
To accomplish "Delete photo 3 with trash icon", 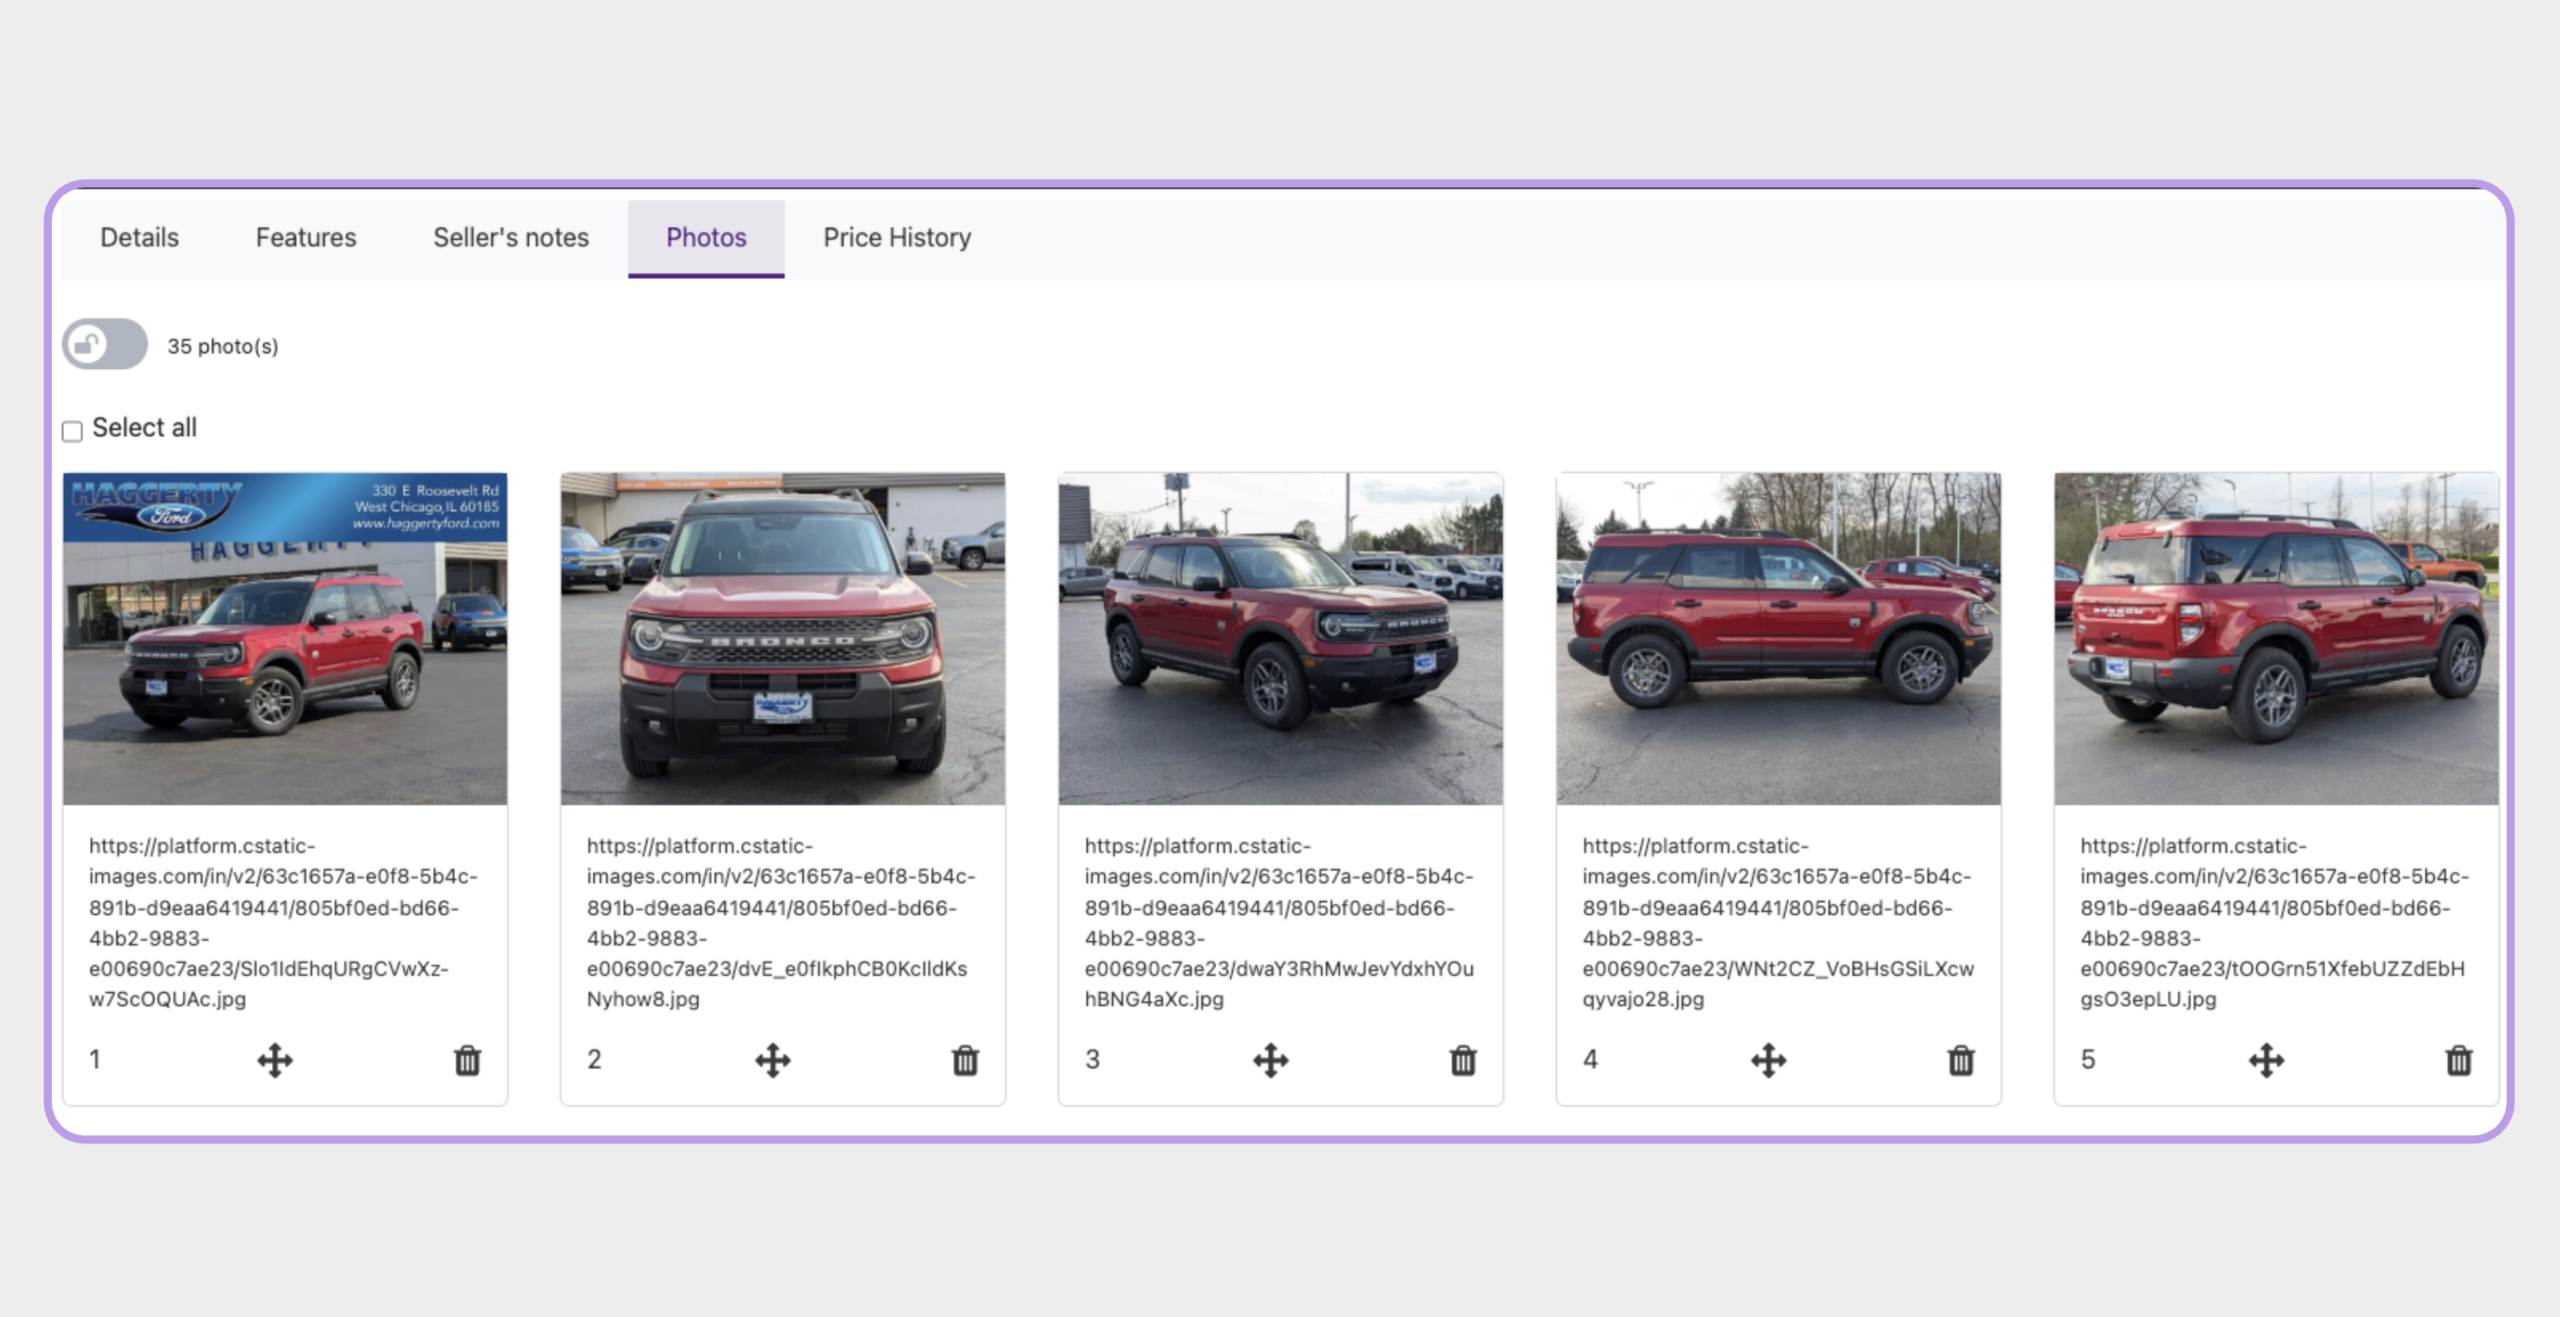I will click(x=1463, y=1060).
